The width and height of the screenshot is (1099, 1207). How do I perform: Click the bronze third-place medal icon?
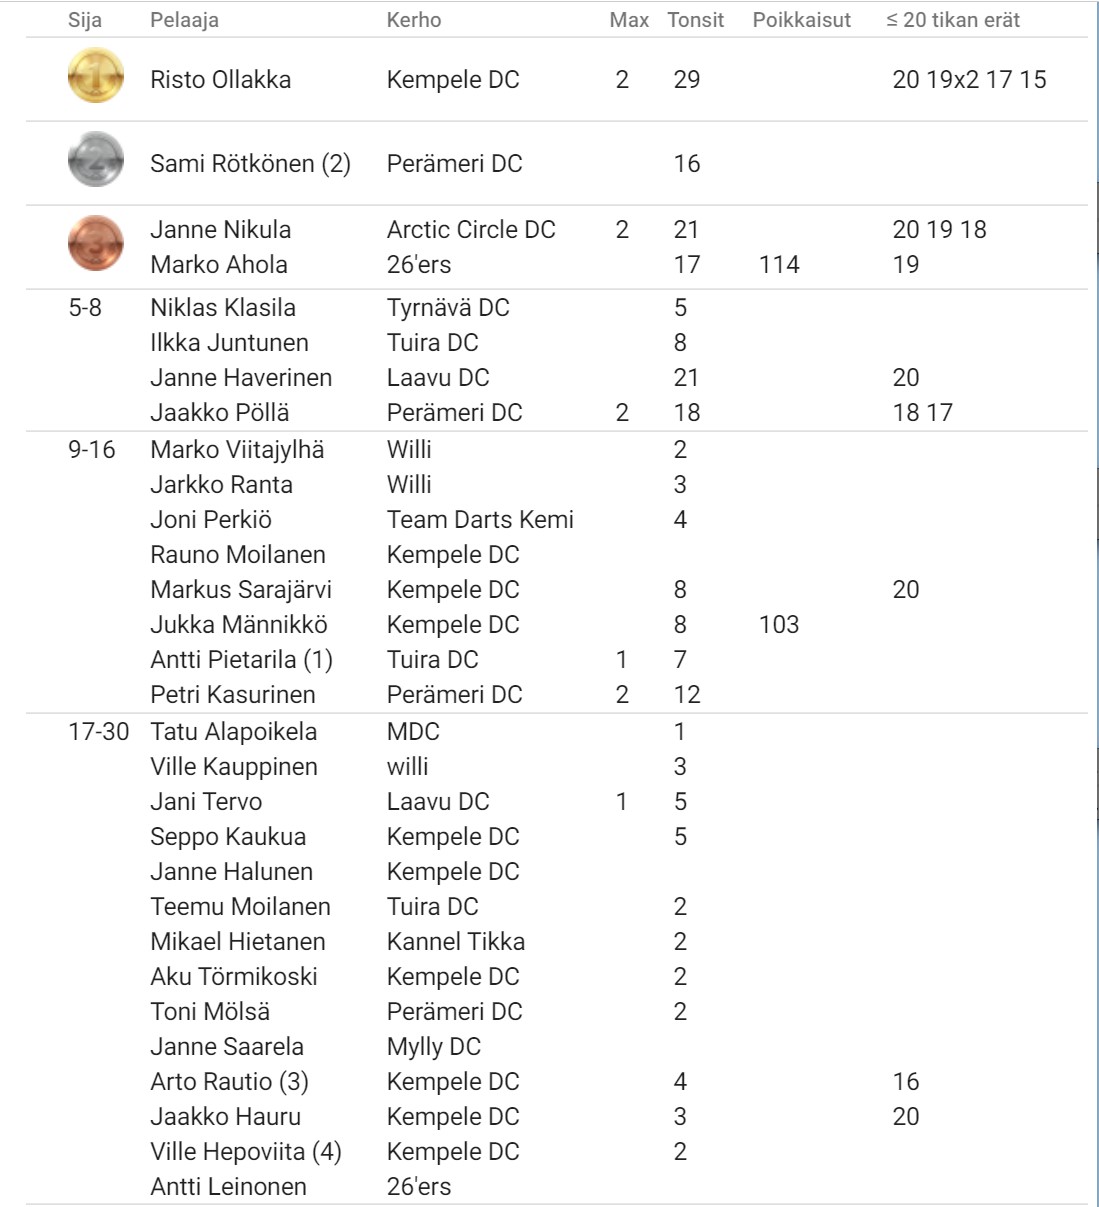tap(96, 243)
